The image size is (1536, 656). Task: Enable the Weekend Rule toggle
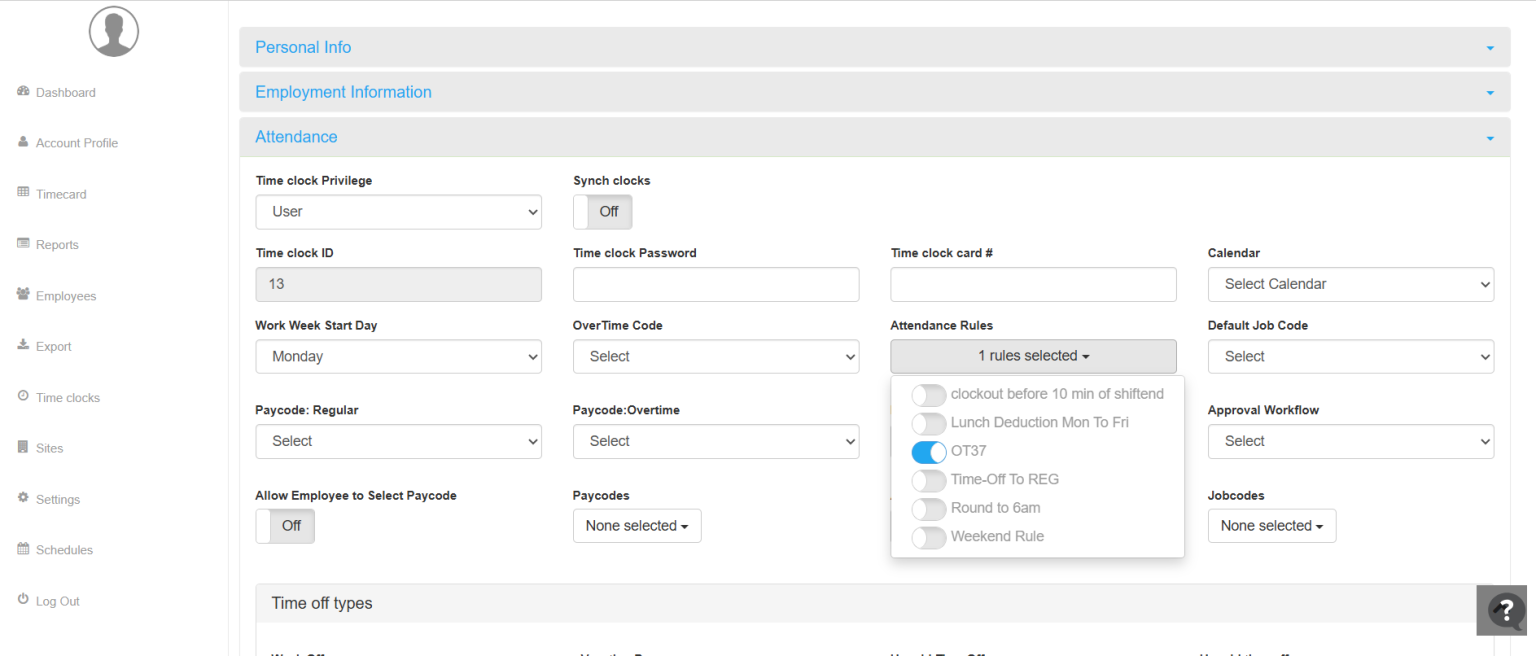[x=929, y=537]
